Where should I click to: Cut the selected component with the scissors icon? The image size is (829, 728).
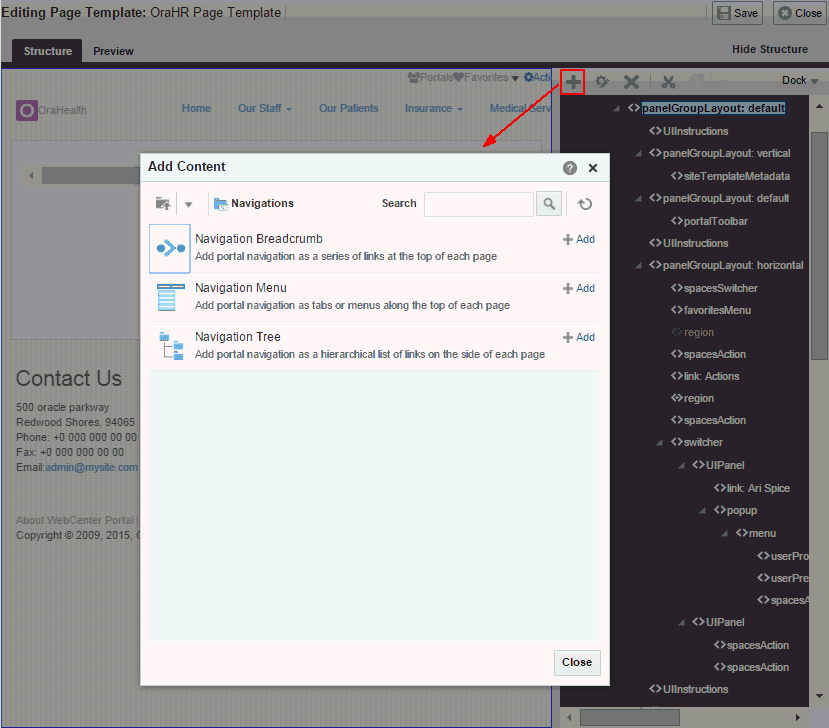(x=668, y=81)
